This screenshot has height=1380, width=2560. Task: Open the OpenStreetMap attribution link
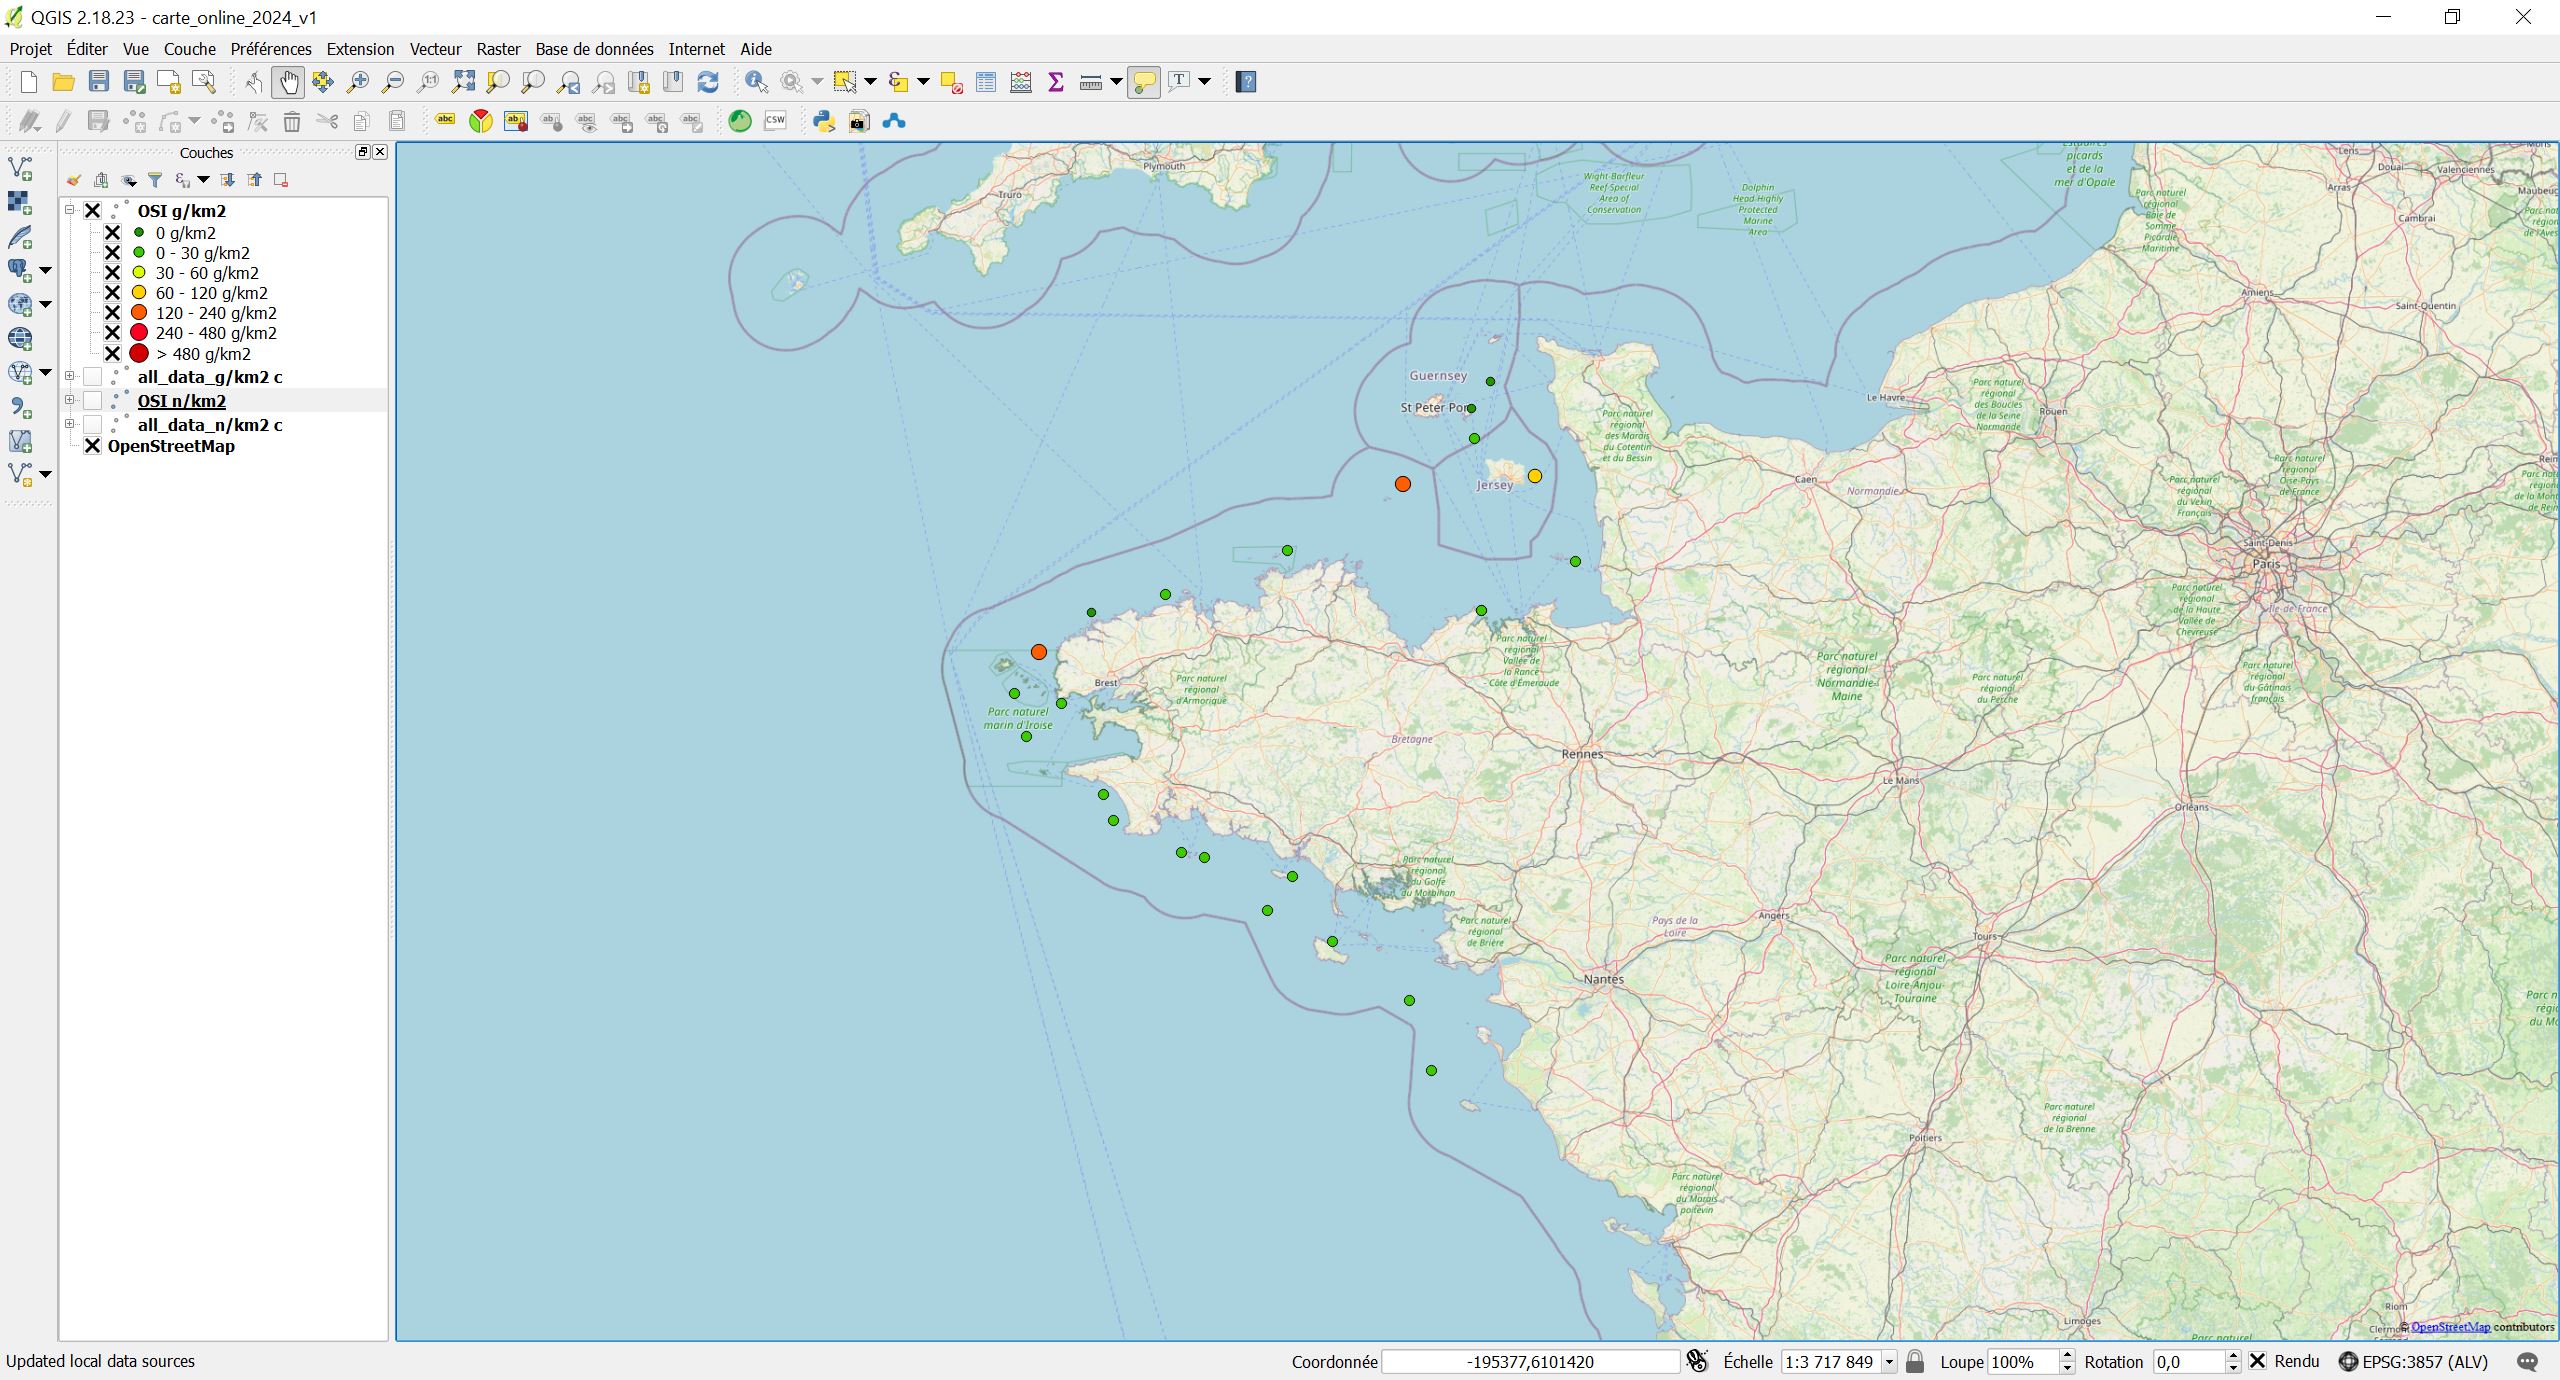pyautogui.click(x=2450, y=1327)
